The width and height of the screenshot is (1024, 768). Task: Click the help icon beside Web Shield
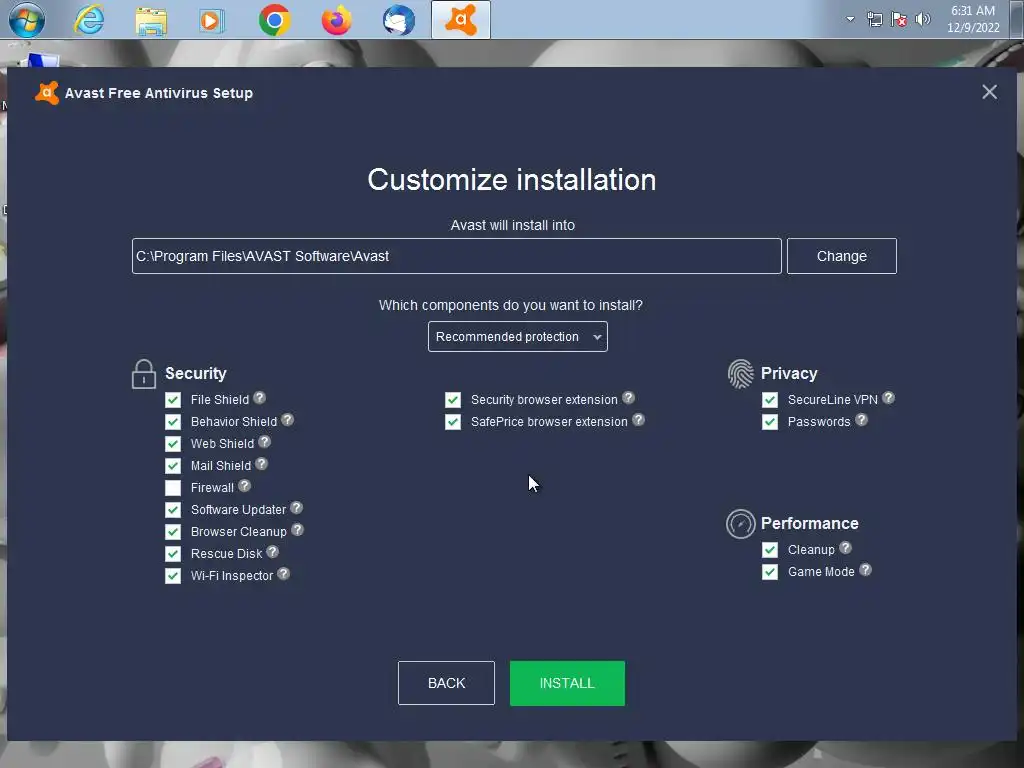click(x=264, y=442)
